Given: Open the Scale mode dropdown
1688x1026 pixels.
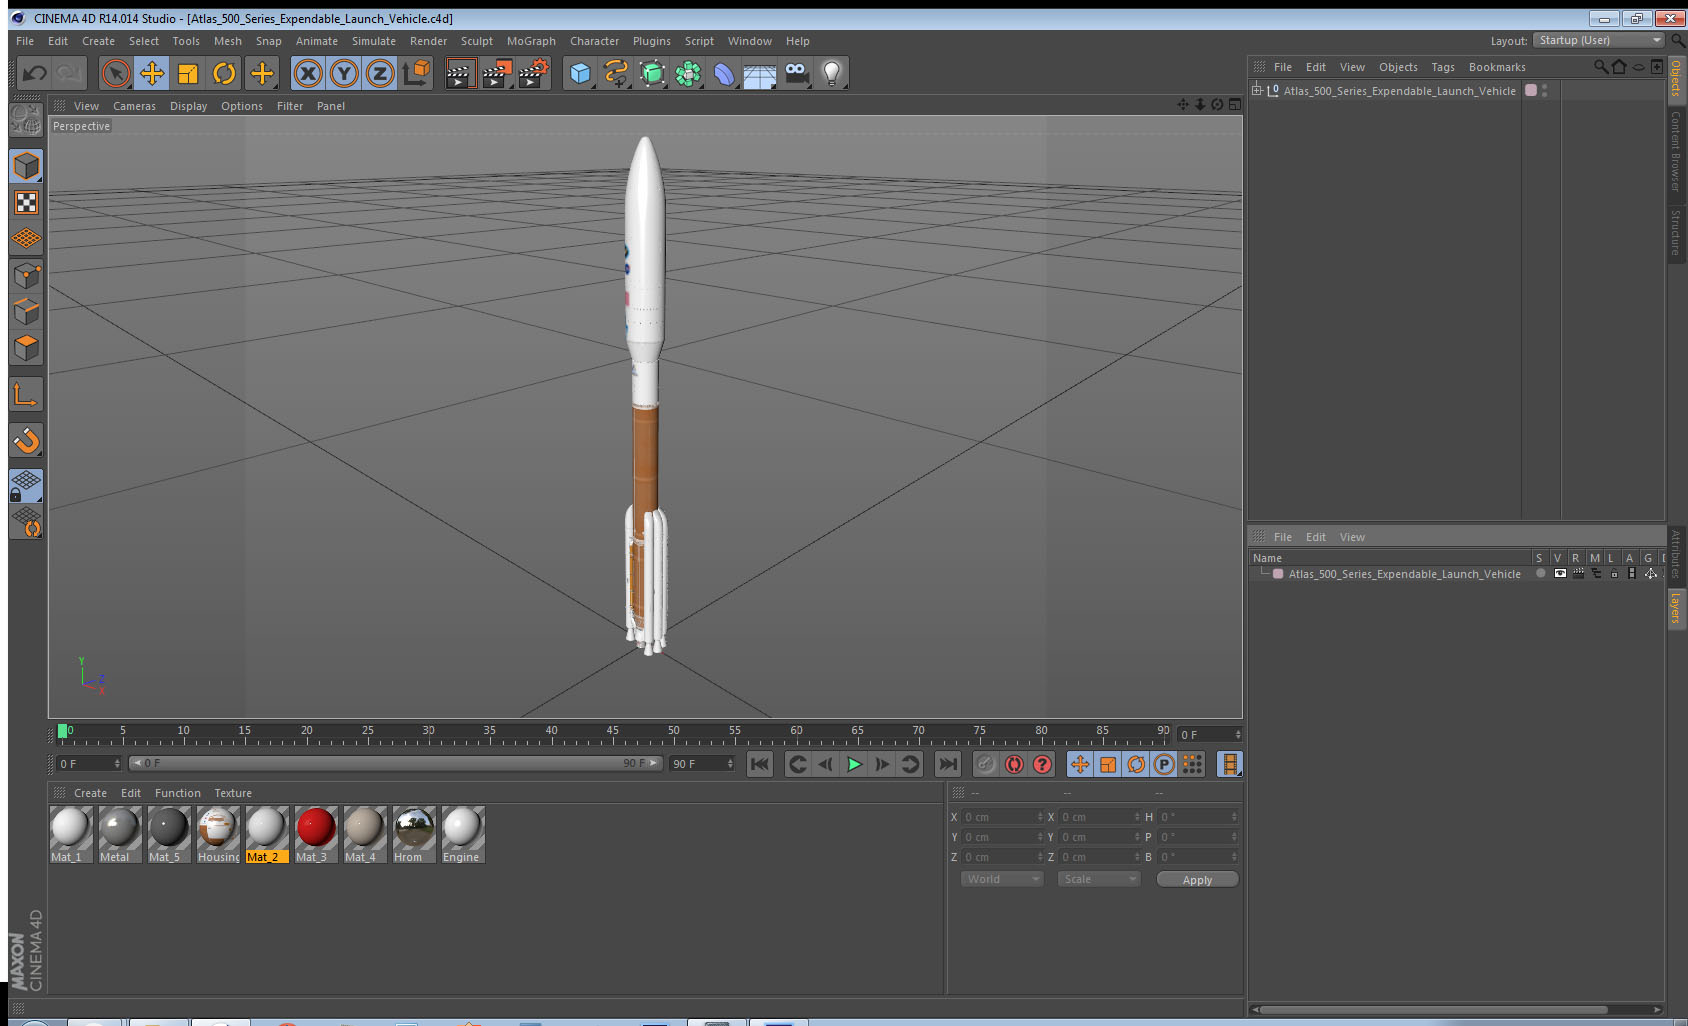Looking at the screenshot, I should click(x=1099, y=879).
